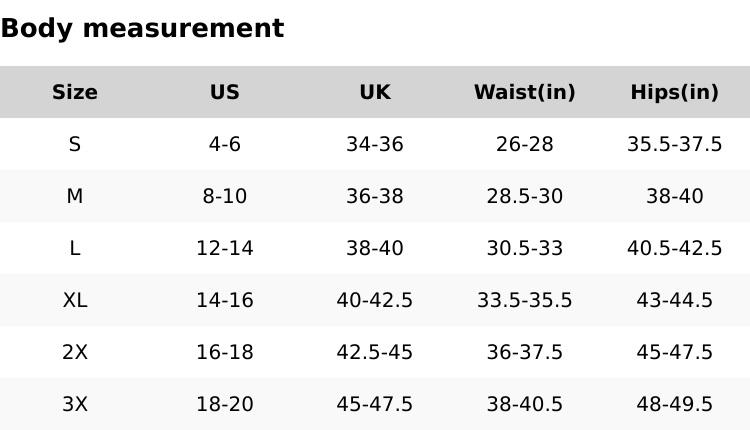Click the UK column header
The width and height of the screenshot is (750, 430).
[x=375, y=93]
